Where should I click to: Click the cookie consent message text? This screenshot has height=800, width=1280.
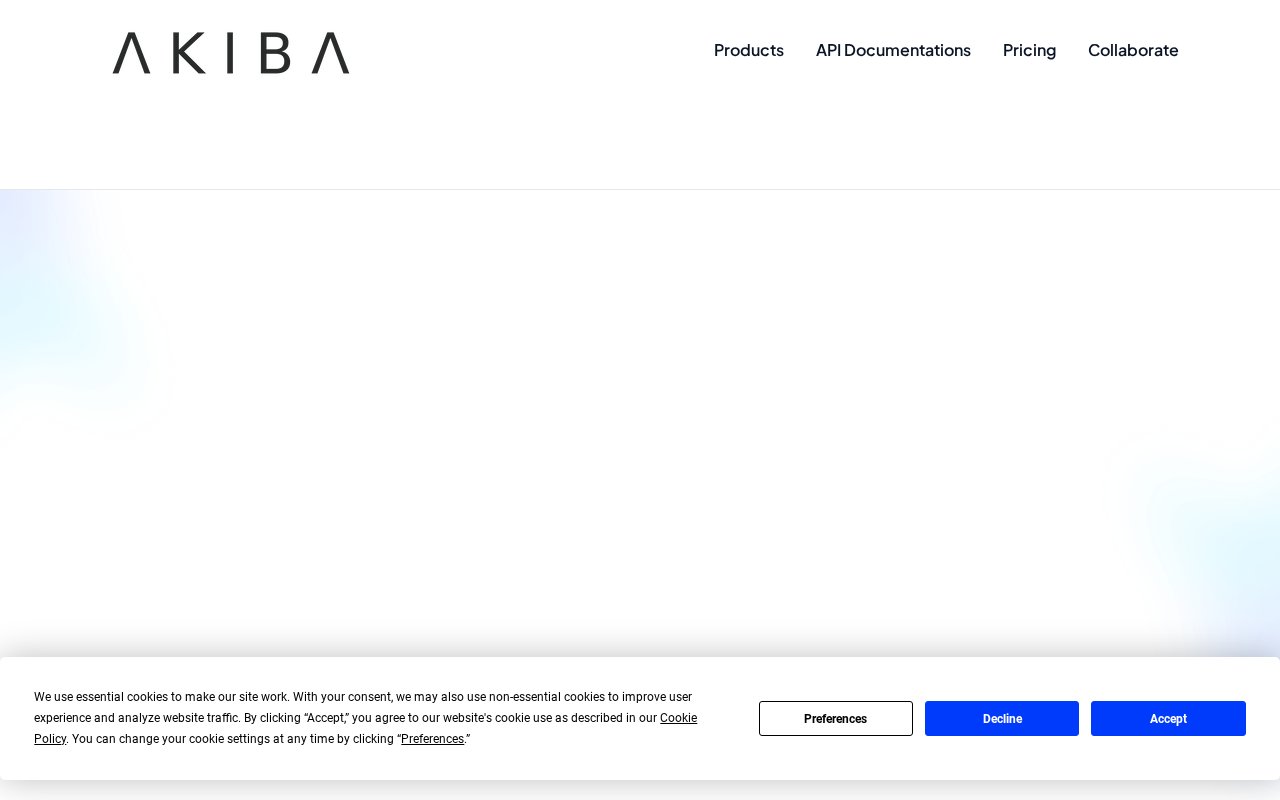[x=365, y=718]
